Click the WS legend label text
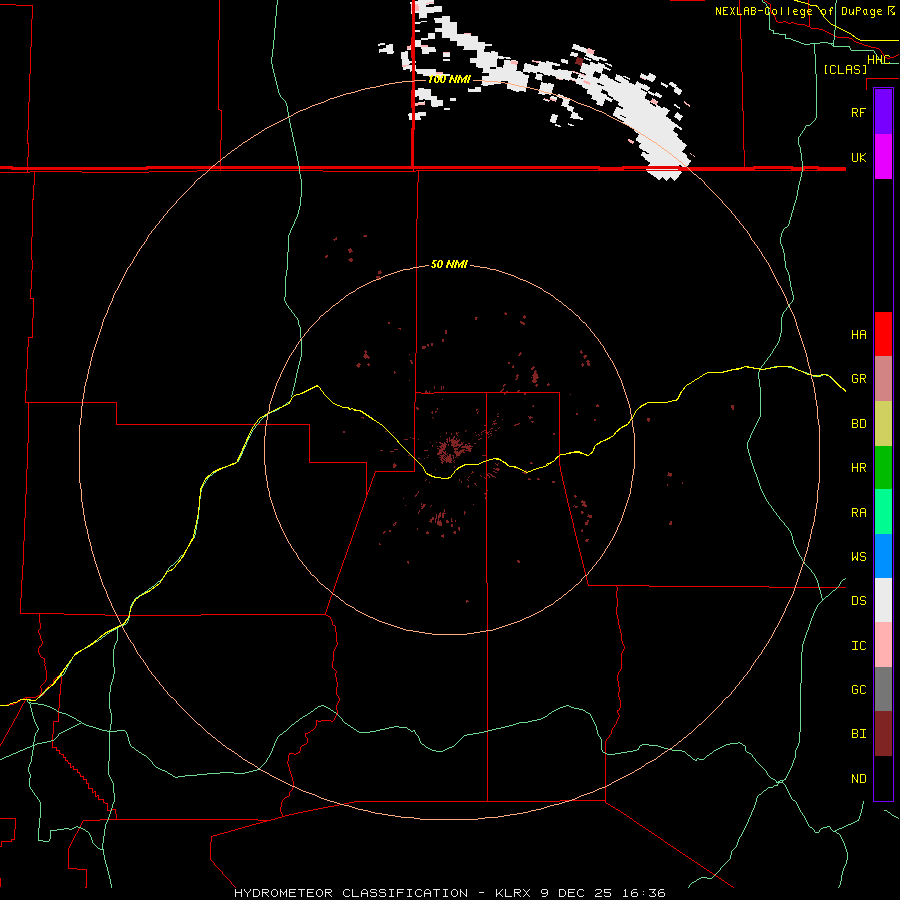The image size is (900, 900). pos(858,557)
